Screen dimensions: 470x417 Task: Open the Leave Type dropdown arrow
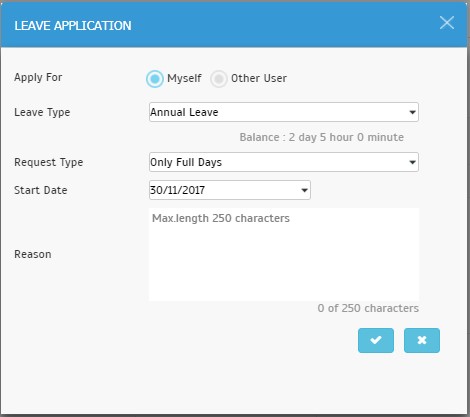(412, 112)
